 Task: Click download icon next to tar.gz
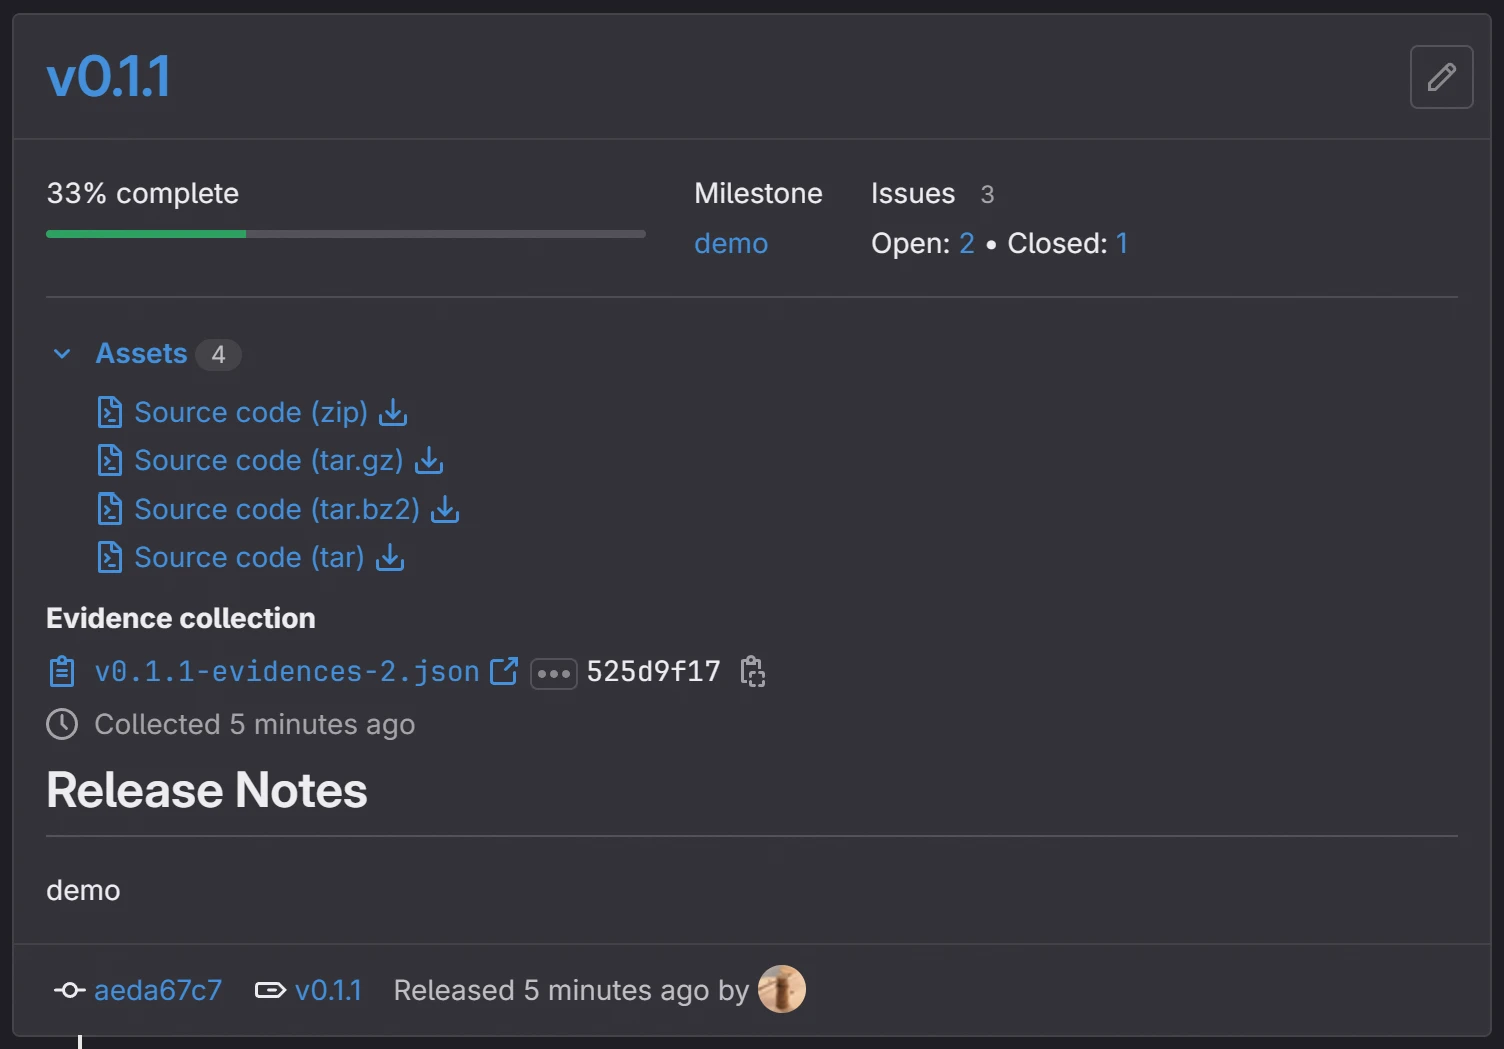pos(429,460)
